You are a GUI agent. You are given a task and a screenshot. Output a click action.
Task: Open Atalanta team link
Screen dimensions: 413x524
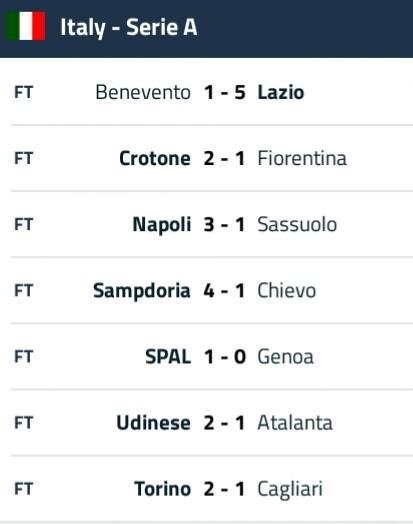295,423
